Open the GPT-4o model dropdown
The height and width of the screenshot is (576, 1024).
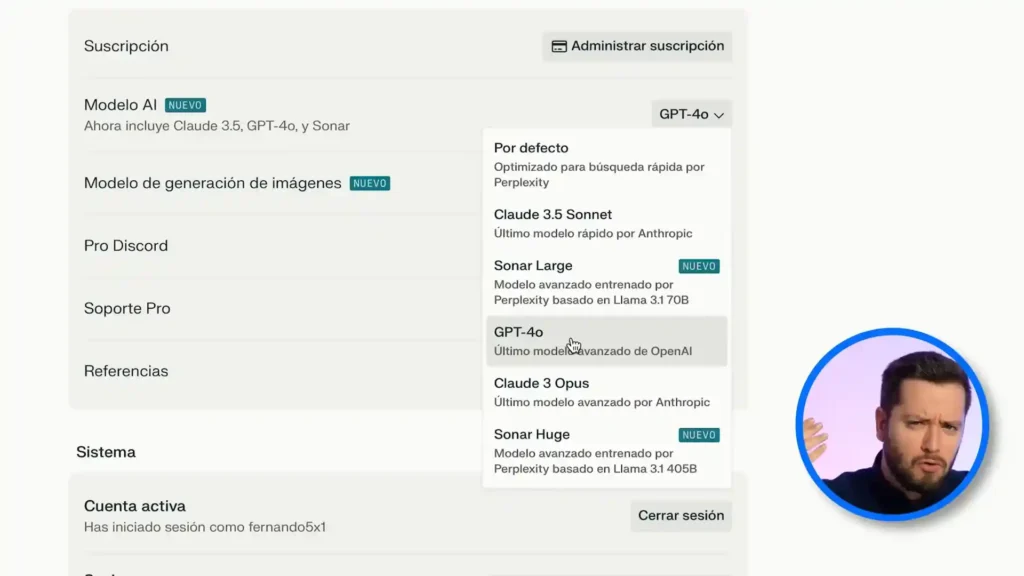(691, 114)
